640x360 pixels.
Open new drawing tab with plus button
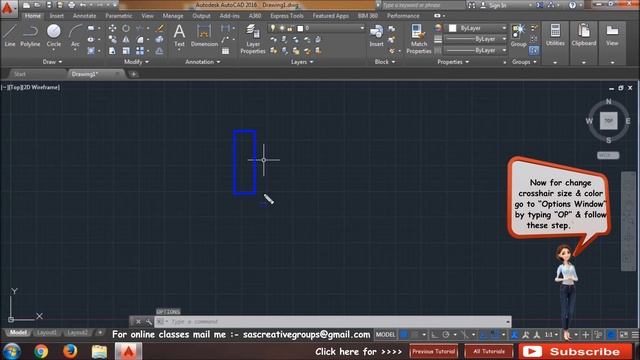pos(133,74)
